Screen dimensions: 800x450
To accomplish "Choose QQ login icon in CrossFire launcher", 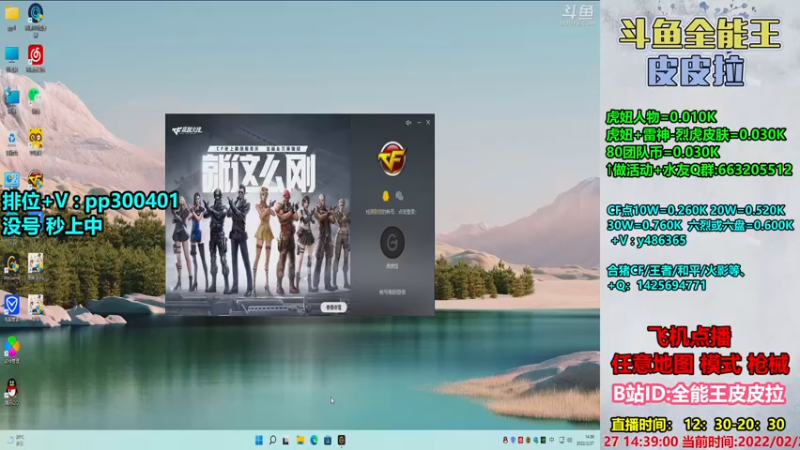I will click(386, 196).
